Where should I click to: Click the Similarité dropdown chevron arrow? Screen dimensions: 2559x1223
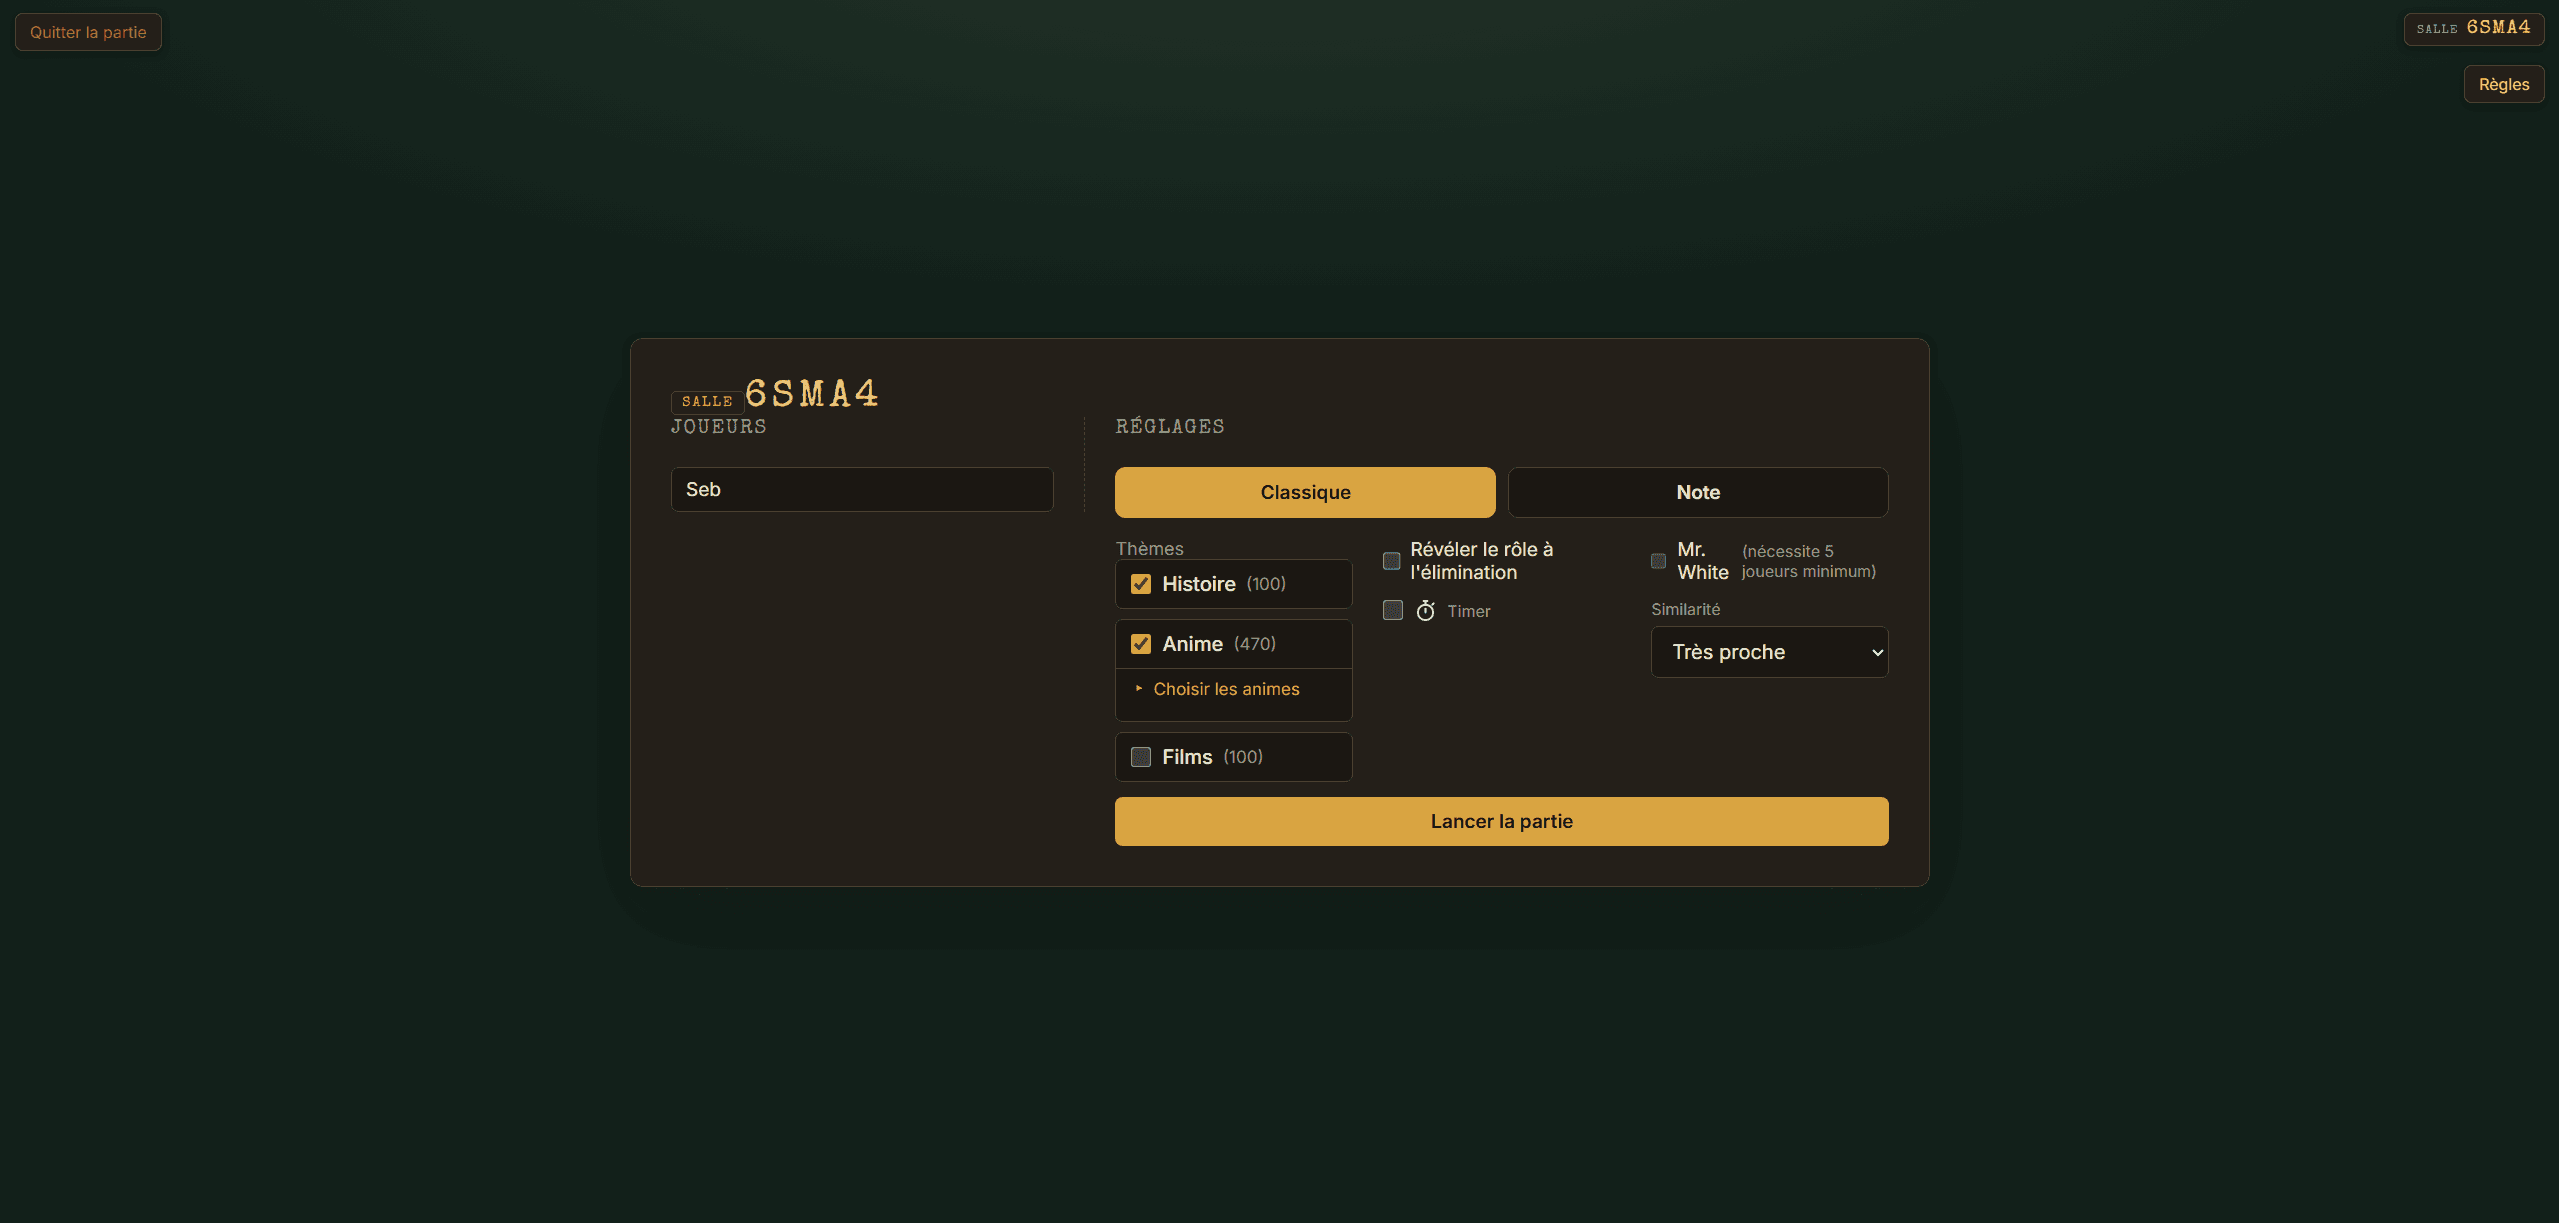(x=1877, y=652)
